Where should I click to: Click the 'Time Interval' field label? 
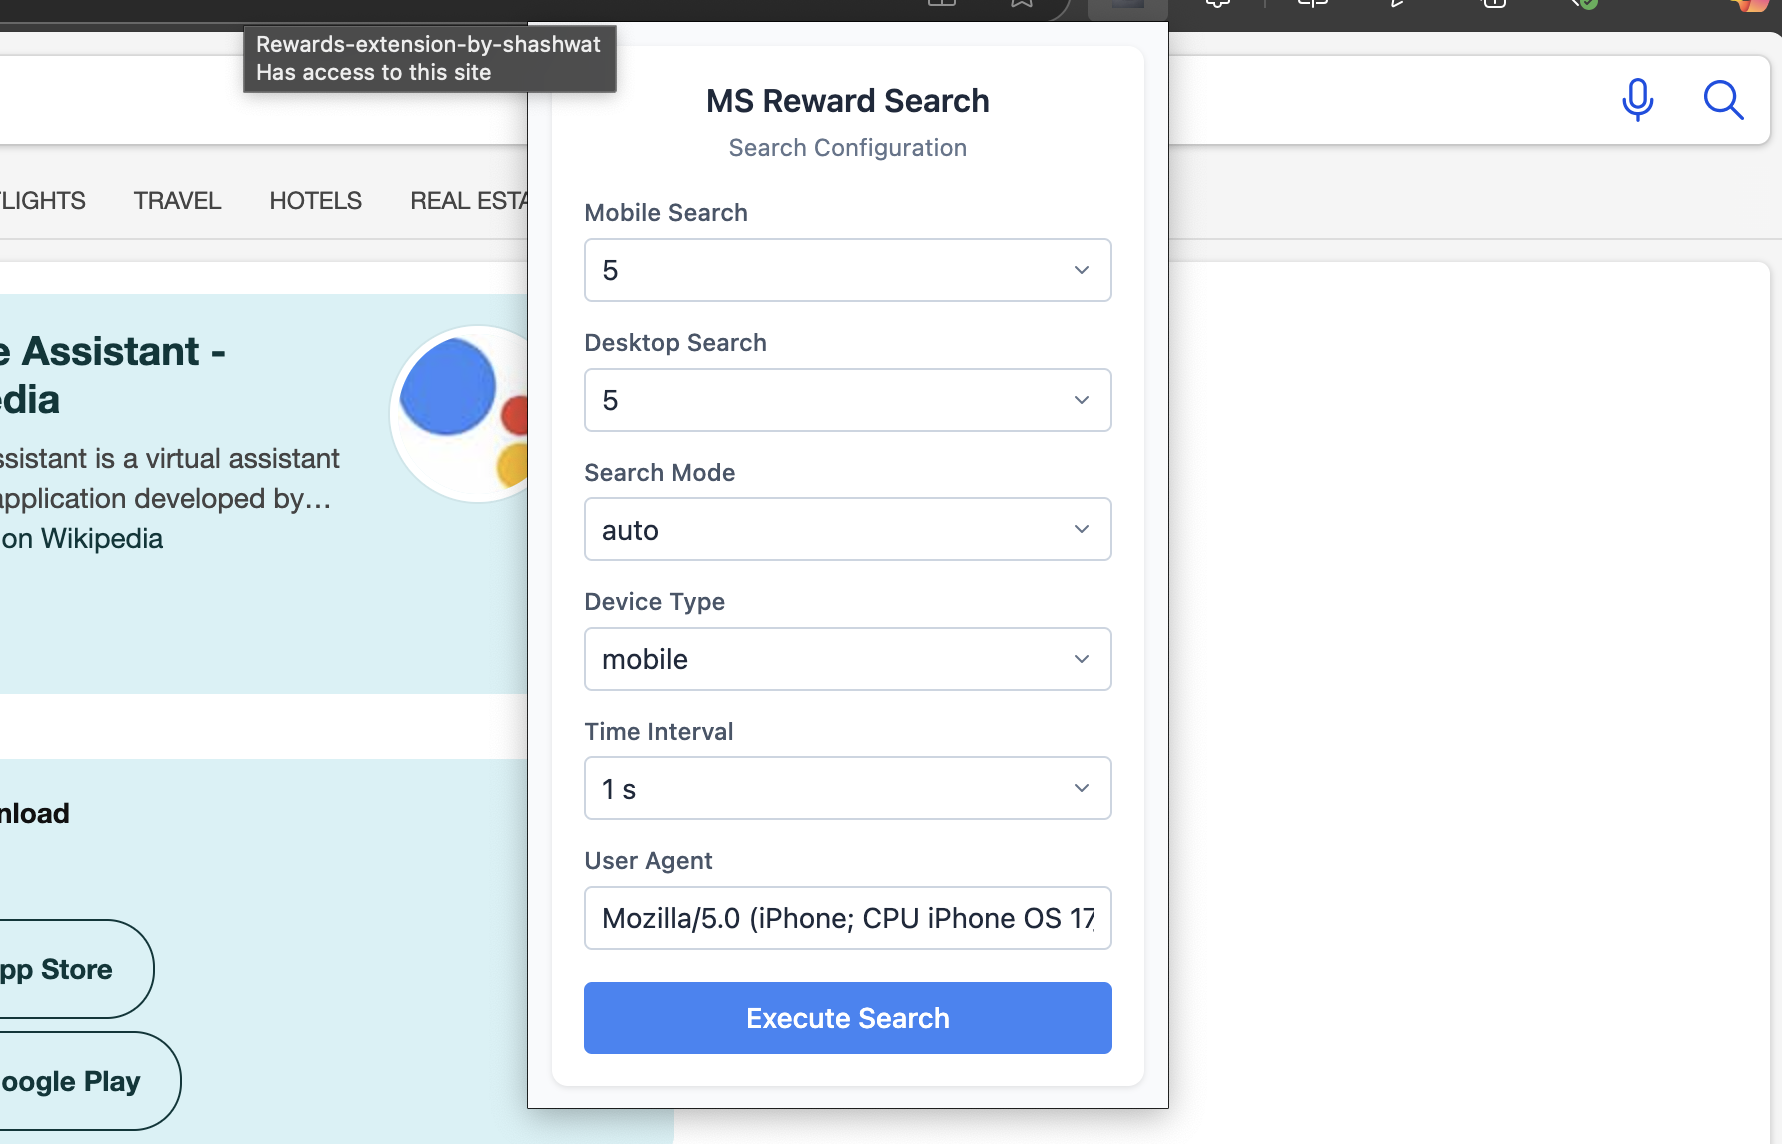[658, 732]
